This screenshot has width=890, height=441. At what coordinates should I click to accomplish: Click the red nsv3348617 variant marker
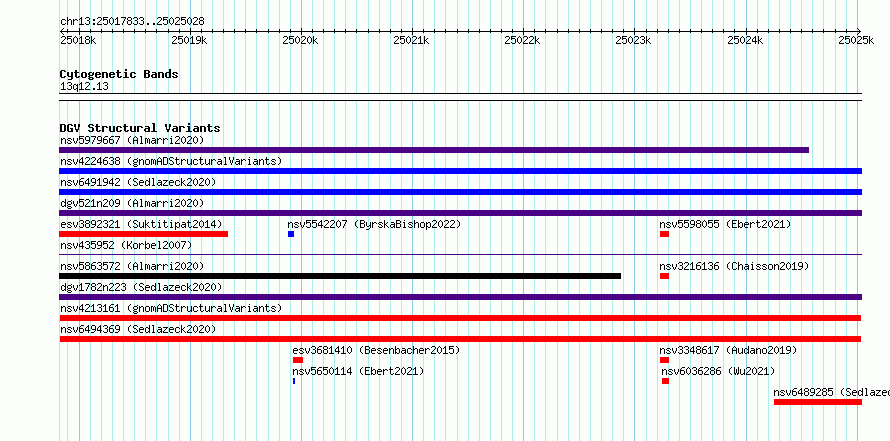pos(664,360)
